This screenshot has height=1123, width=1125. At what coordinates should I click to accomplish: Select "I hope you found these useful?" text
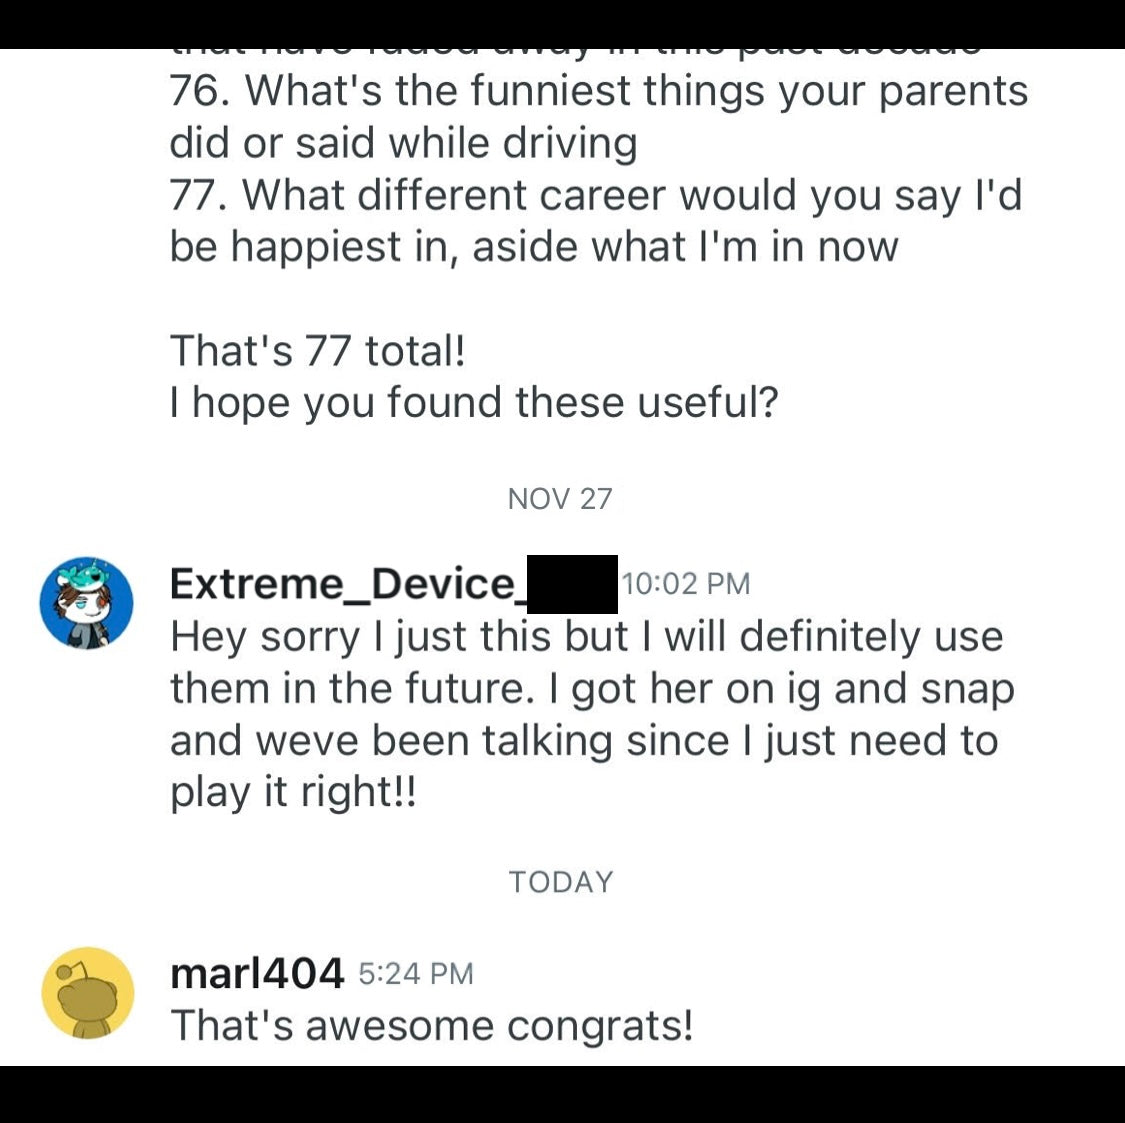474,403
